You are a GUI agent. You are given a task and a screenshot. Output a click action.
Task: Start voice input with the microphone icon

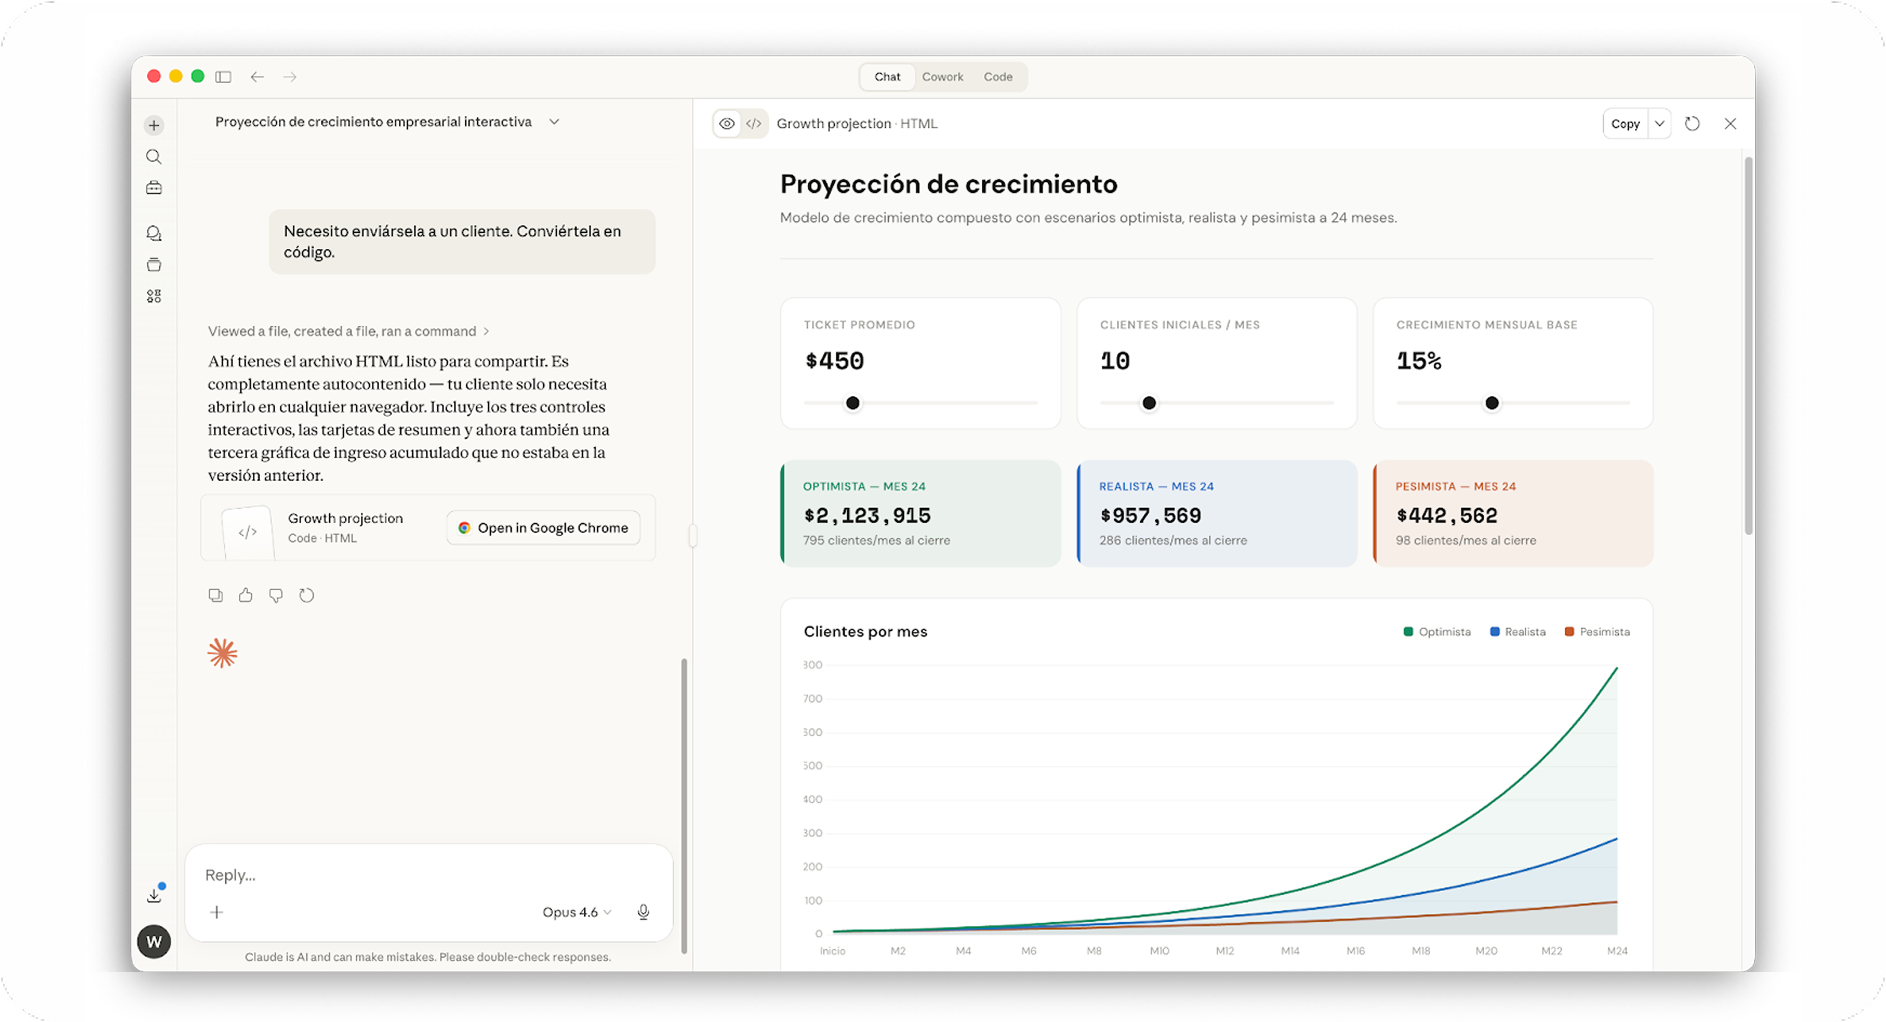[x=644, y=912]
